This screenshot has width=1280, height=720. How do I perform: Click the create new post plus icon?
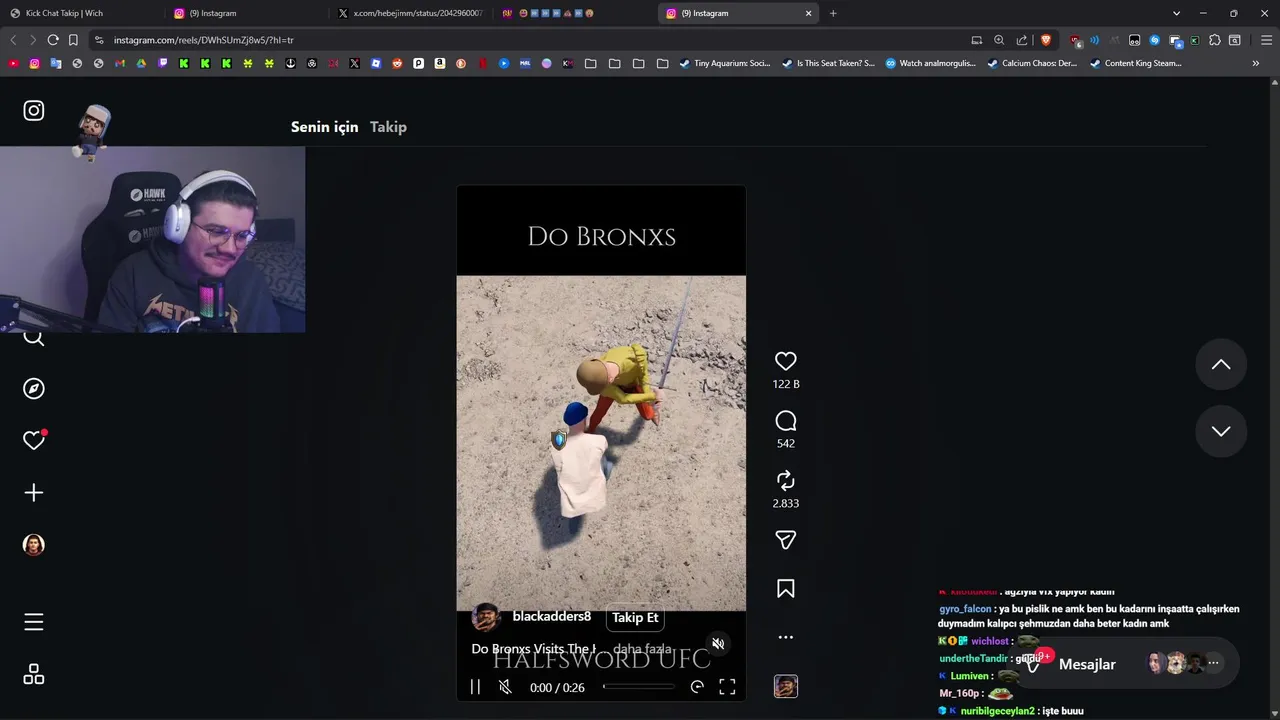[x=34, y=492]
